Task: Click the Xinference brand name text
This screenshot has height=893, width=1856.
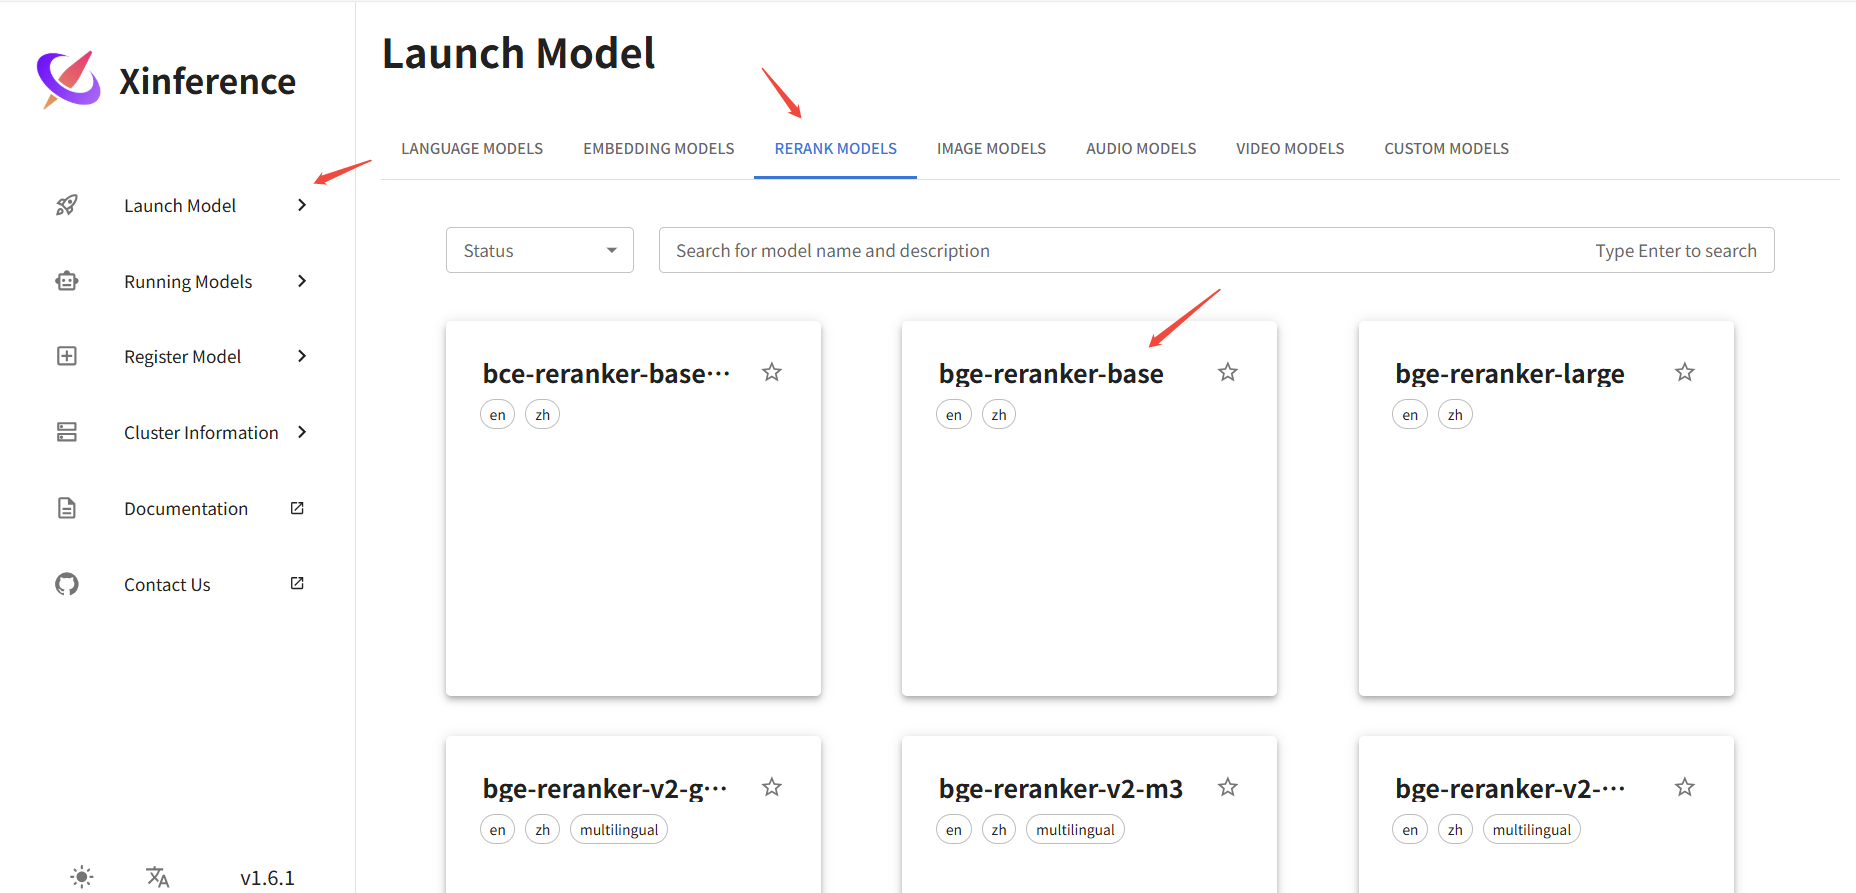Action: (x=207, y=81)
